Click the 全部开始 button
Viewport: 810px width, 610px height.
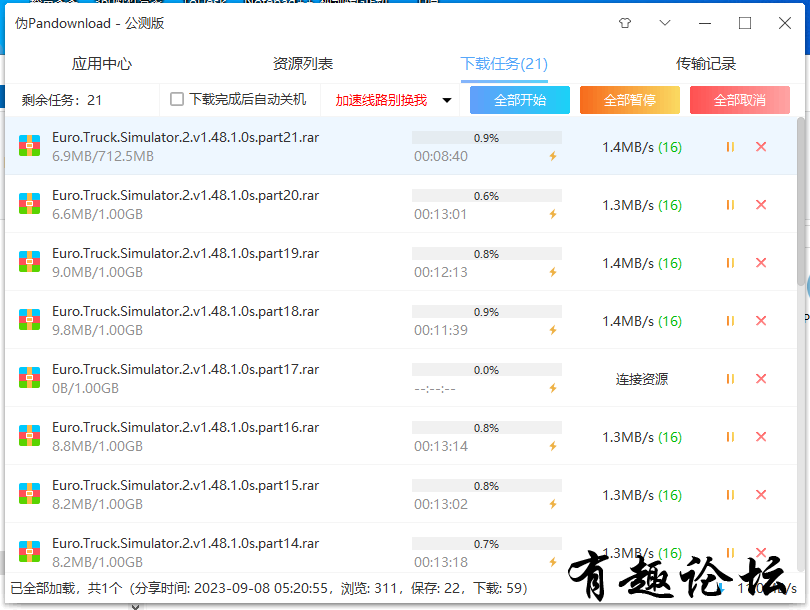pos(520,100)
